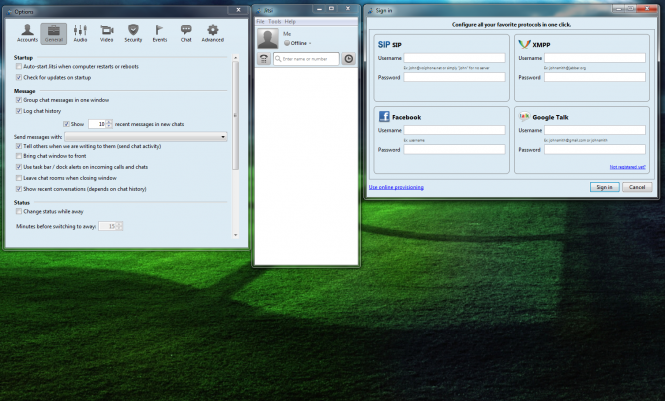Toggle Group chat messages in one window
The width and height of the screenshot is (665, 401).
coord(19,100)
